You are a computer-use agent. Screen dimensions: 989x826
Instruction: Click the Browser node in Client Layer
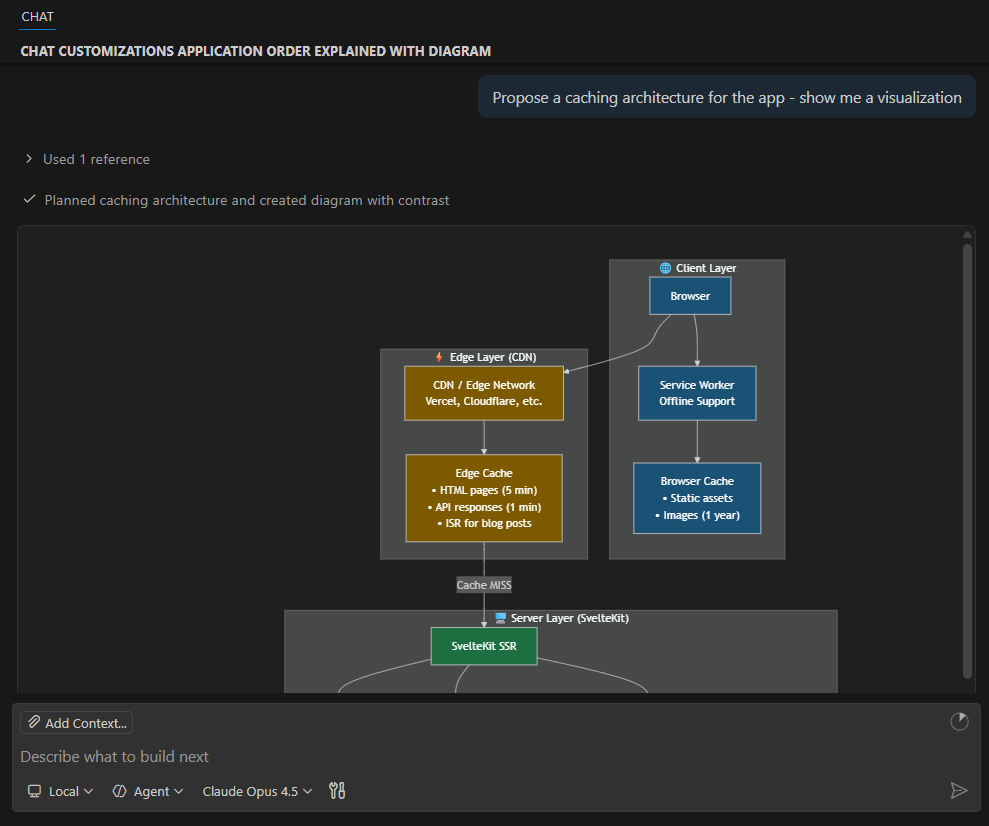(x=690, y=295)
